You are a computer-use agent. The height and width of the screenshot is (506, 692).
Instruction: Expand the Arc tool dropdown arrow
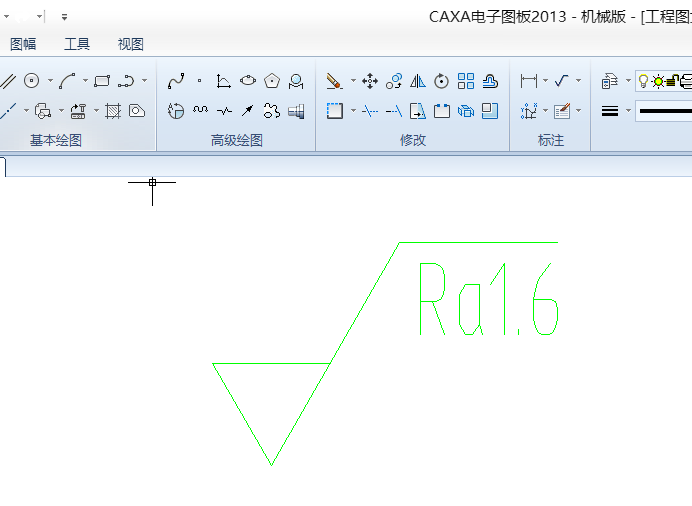point(85,81)
